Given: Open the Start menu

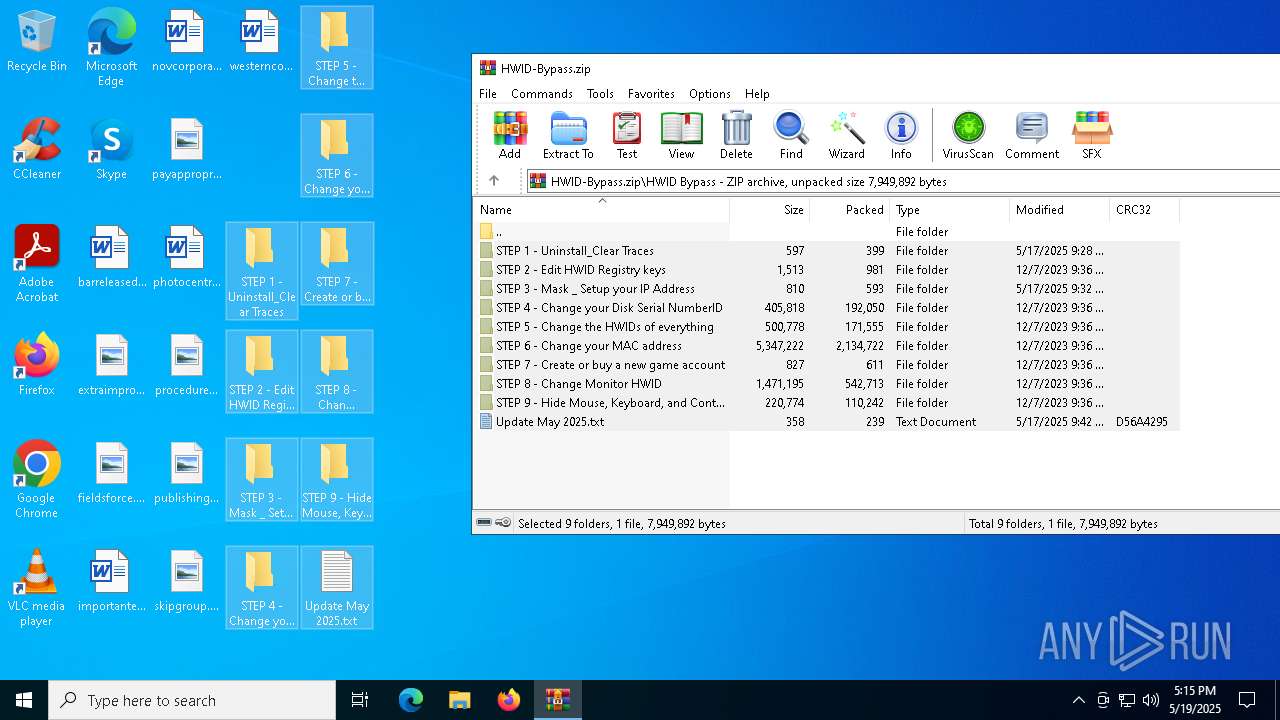Looking at the screenshot, I should (24, 700).
